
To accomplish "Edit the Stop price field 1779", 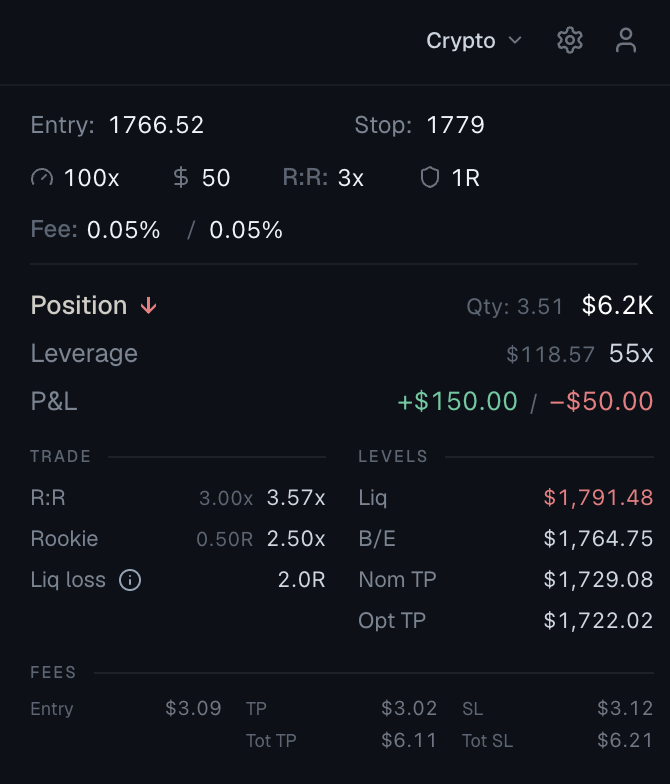I will point(455,125).
